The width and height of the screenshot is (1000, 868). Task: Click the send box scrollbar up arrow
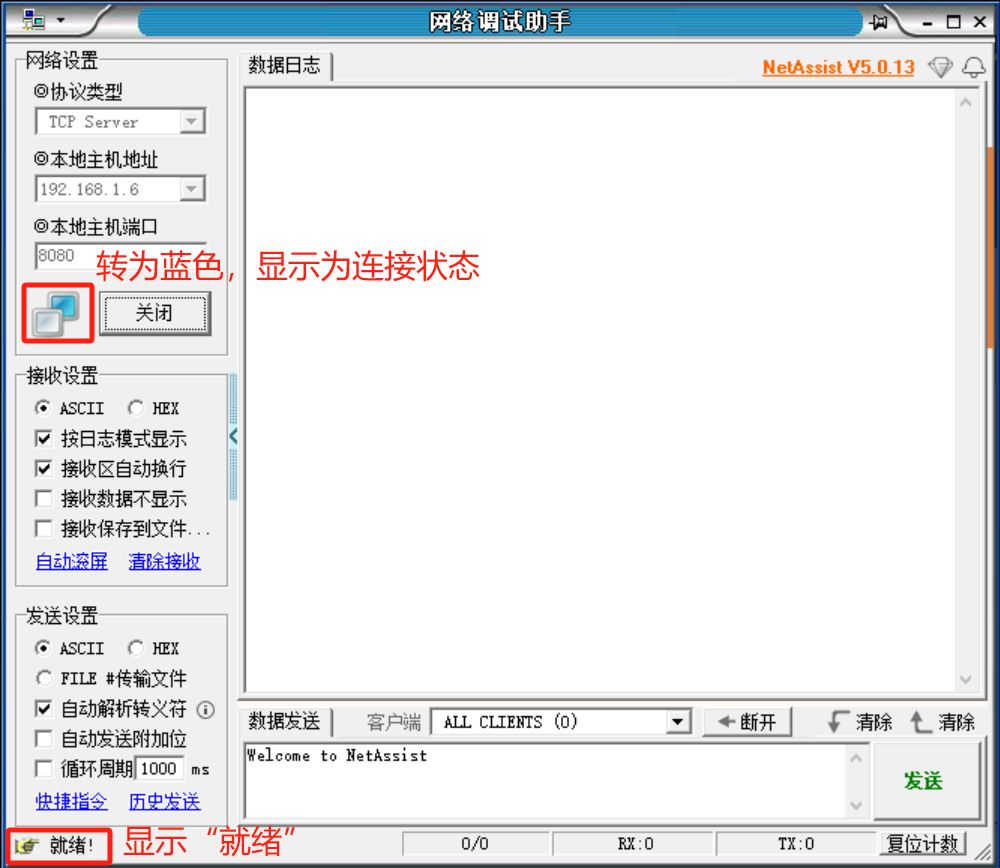click(x=856, y=758)
